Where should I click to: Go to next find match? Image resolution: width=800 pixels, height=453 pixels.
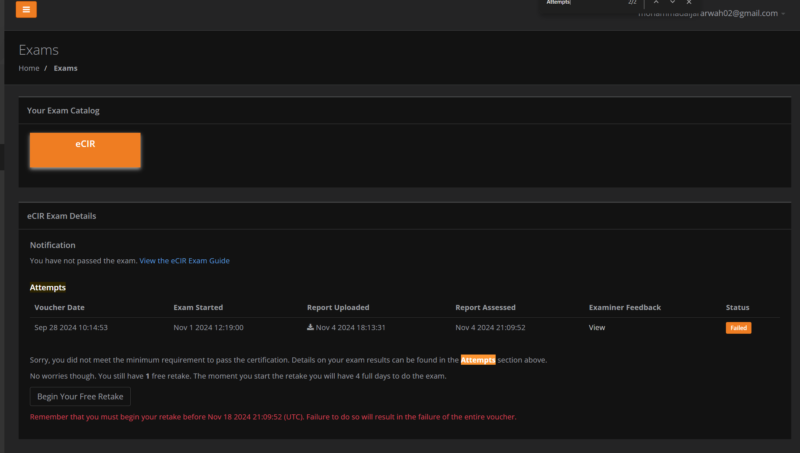(x=672, y=3)
